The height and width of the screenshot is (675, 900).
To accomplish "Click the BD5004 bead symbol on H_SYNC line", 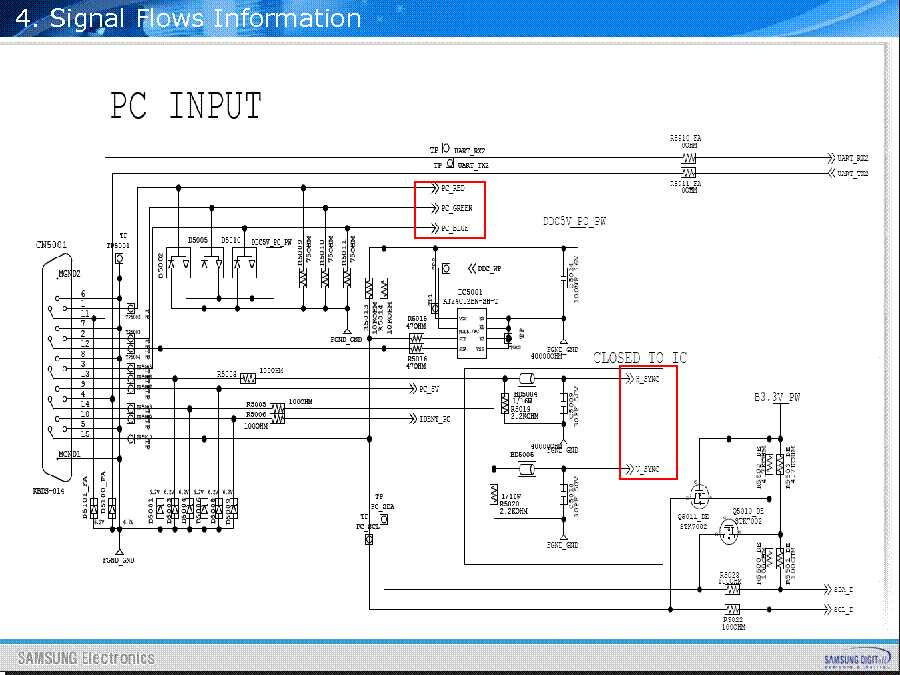I will [526, 379].
